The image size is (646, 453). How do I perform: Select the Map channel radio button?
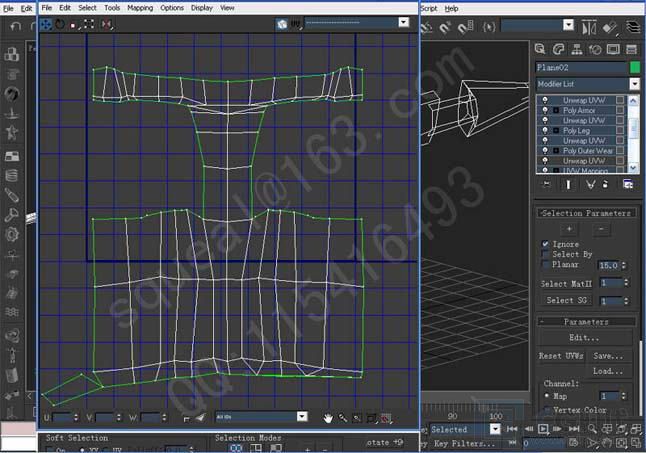[x=547, y=396]
